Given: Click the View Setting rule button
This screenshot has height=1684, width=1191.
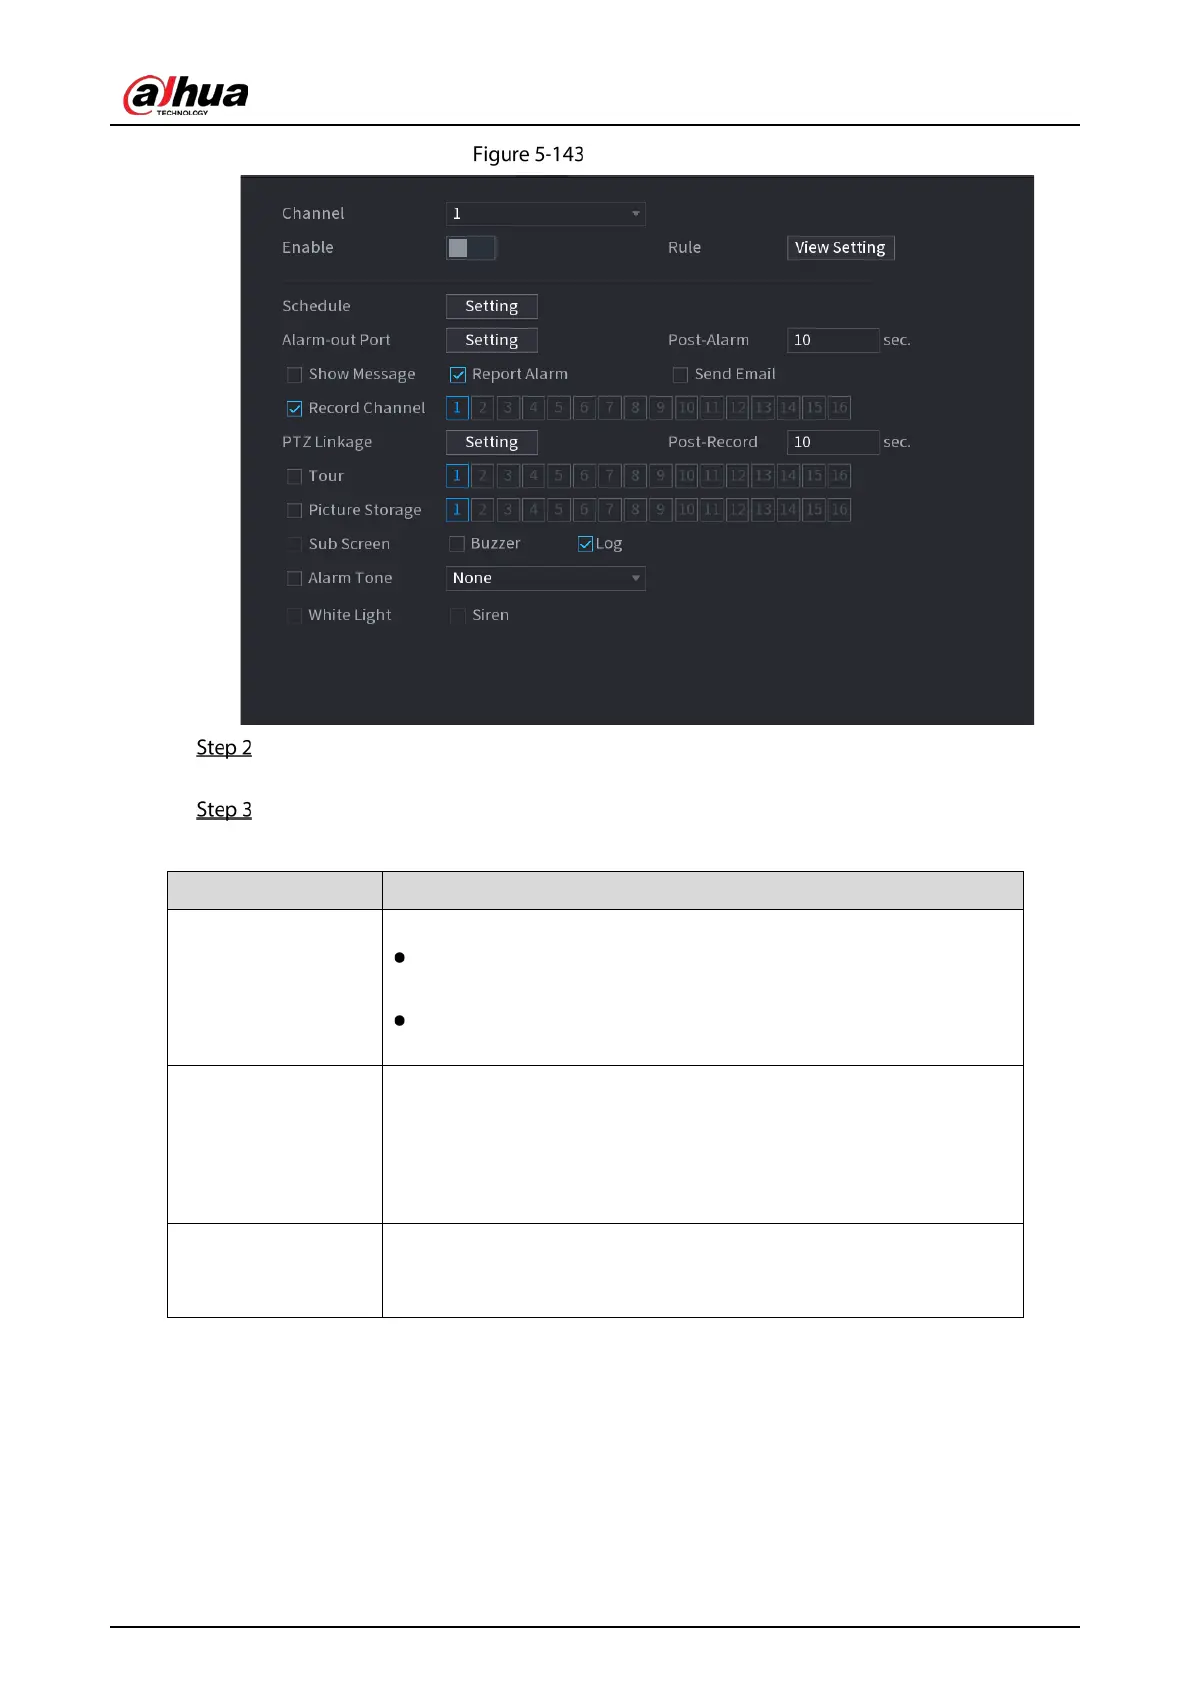Looking at the screenshot, I should tap(840, 248).
